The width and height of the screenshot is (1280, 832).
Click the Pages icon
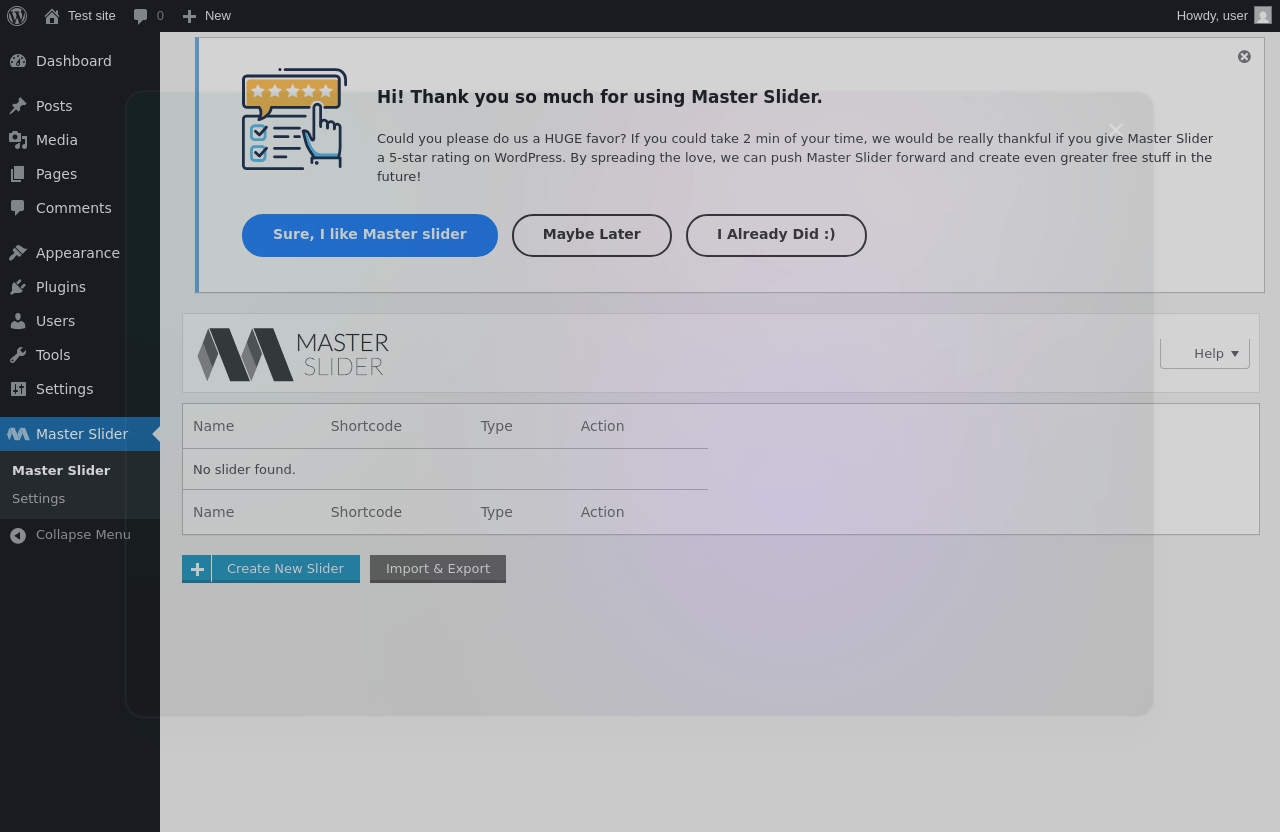18,174
